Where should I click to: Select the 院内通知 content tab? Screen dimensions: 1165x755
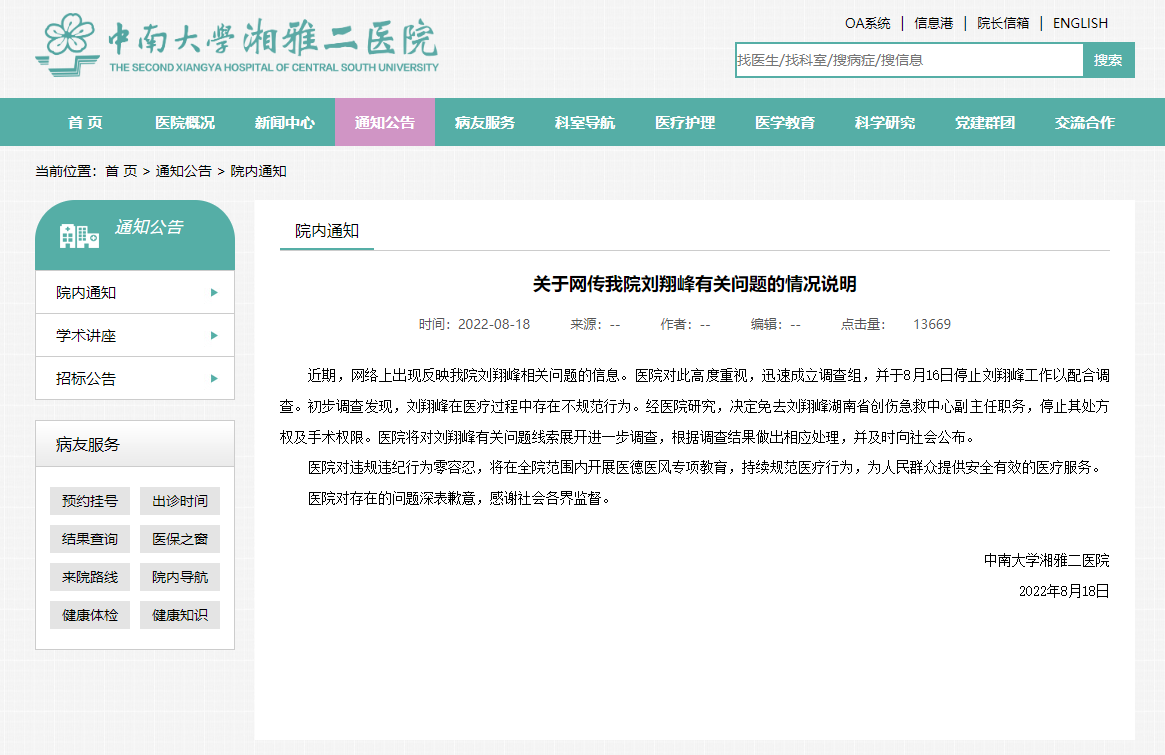pyautogui.click(x=327, y=231)
